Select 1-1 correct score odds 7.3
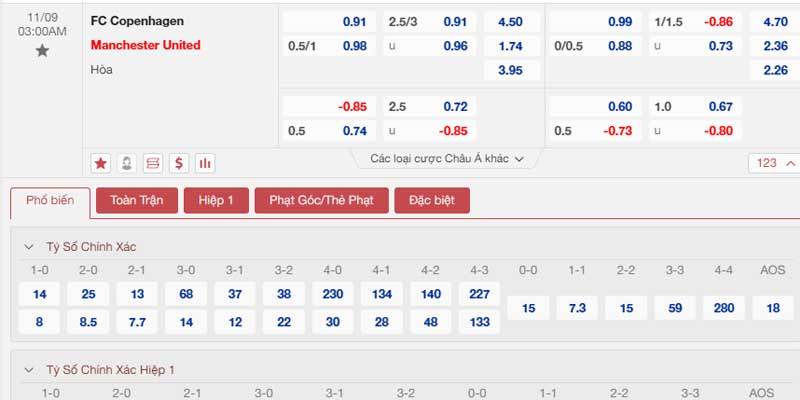This screenshot has height=400, width=800. tap(578, 308)
